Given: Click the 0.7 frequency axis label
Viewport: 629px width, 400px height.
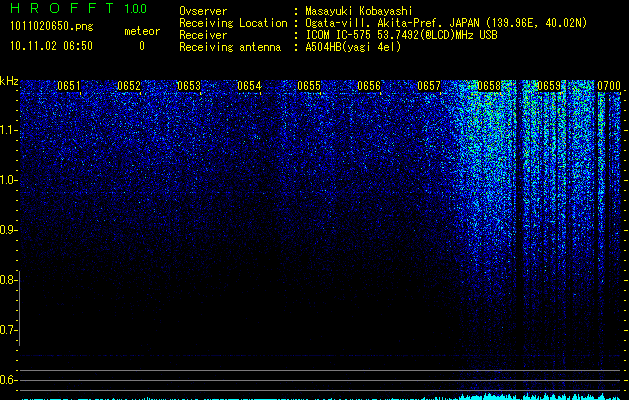Looking at the screenshot, I should click(x=8, y=330).
